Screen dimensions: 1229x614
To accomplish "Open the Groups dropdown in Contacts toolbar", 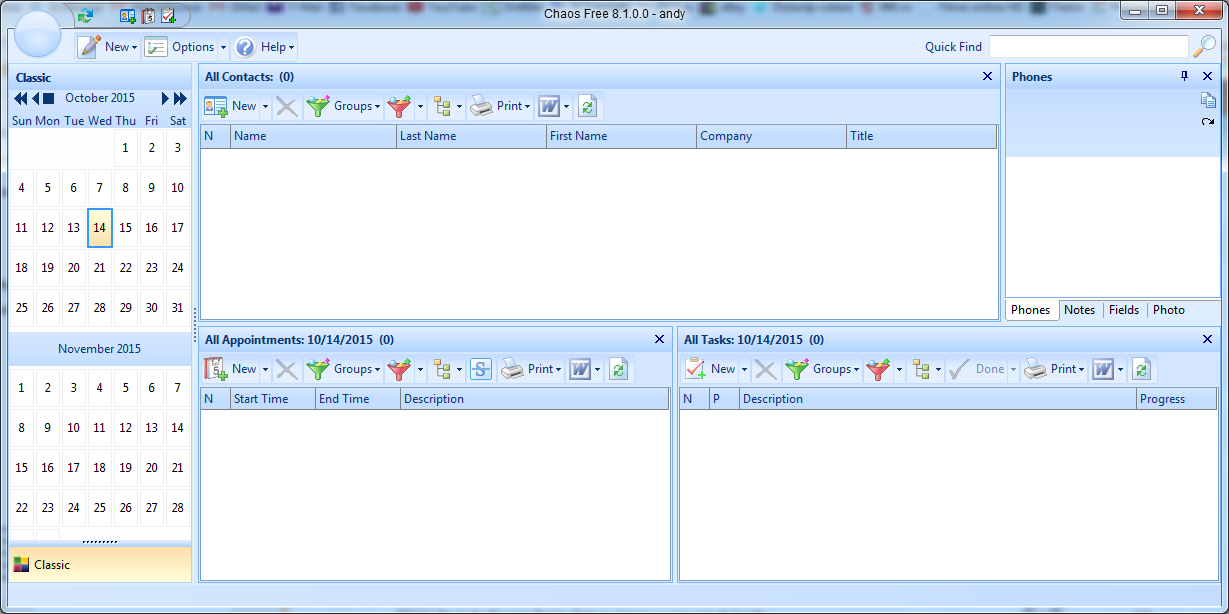I will coord(344,106).
